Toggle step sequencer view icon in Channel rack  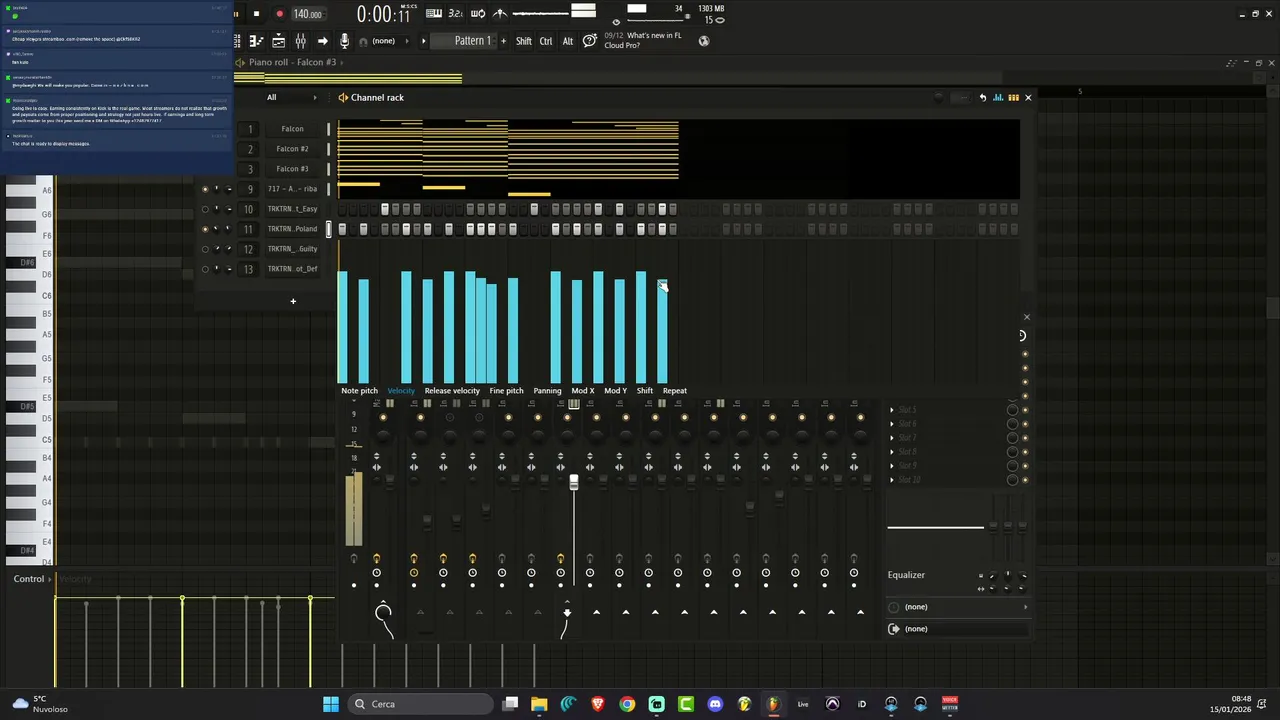point(1013,97)
